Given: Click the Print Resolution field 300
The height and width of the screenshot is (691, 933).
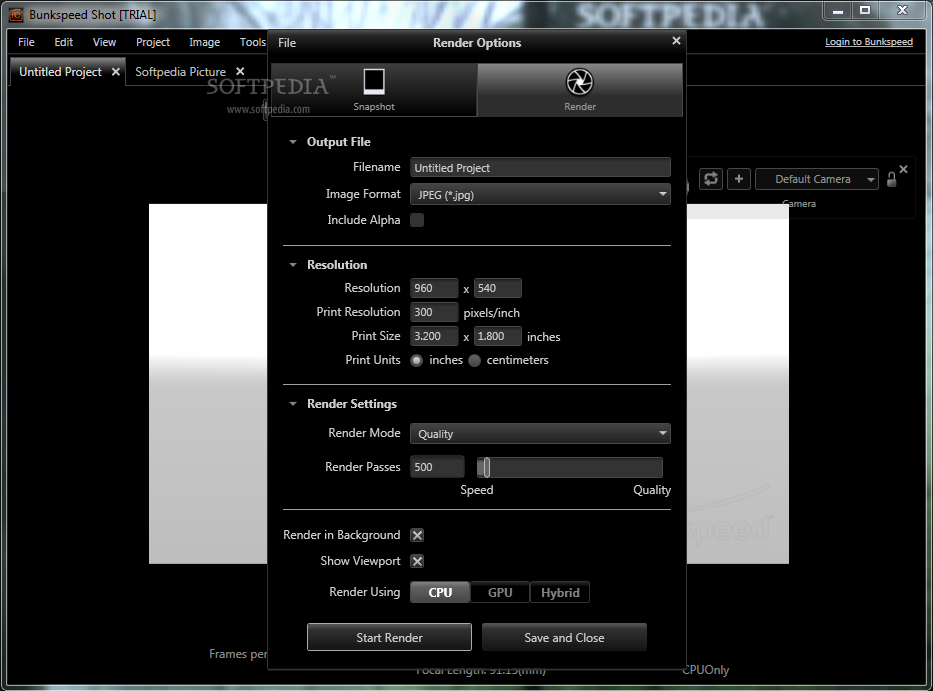Looking at the screenshot, I should 434,312.
